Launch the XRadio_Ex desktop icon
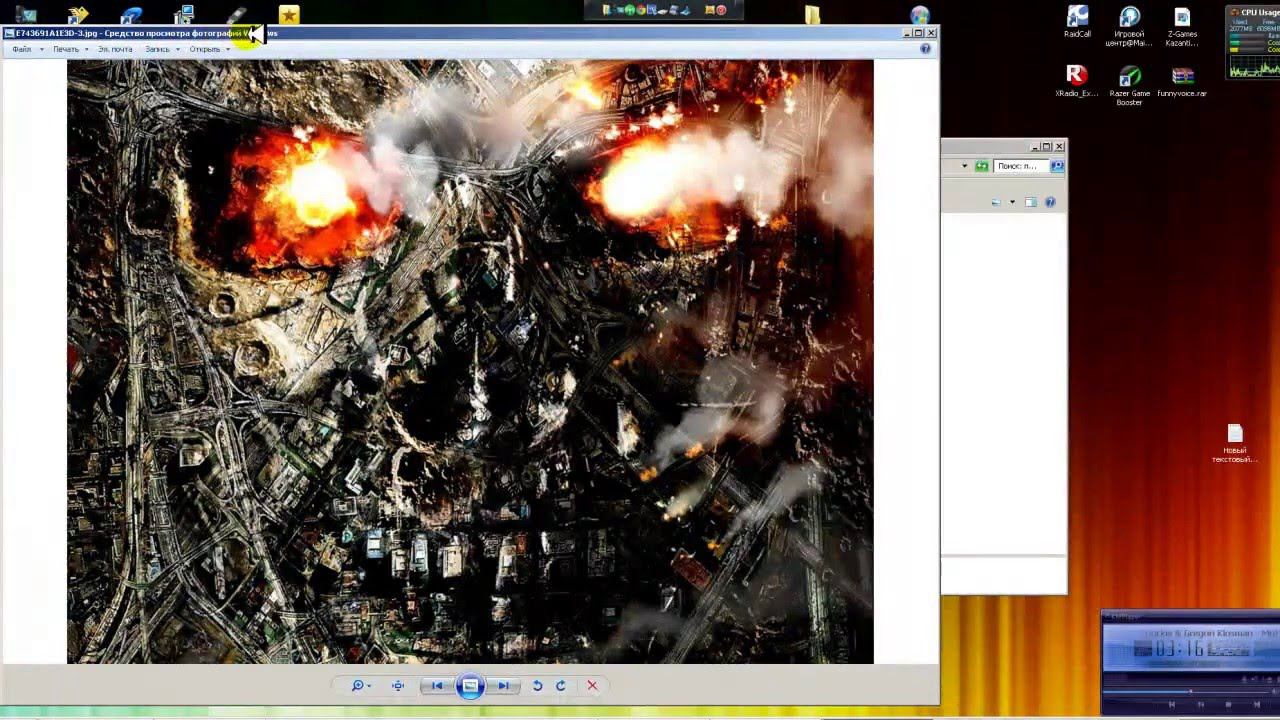This screenshot has height=720, width=1280. [1077, 82]
